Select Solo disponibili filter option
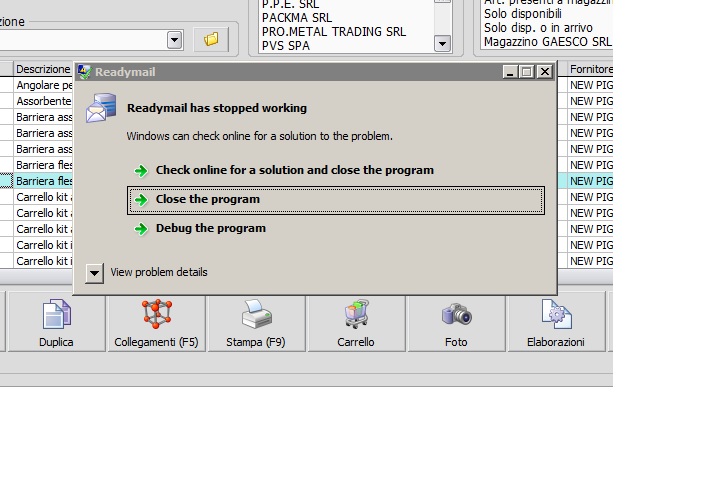The height and width of the screenshot is (497, 724). (x=523, y=14)
